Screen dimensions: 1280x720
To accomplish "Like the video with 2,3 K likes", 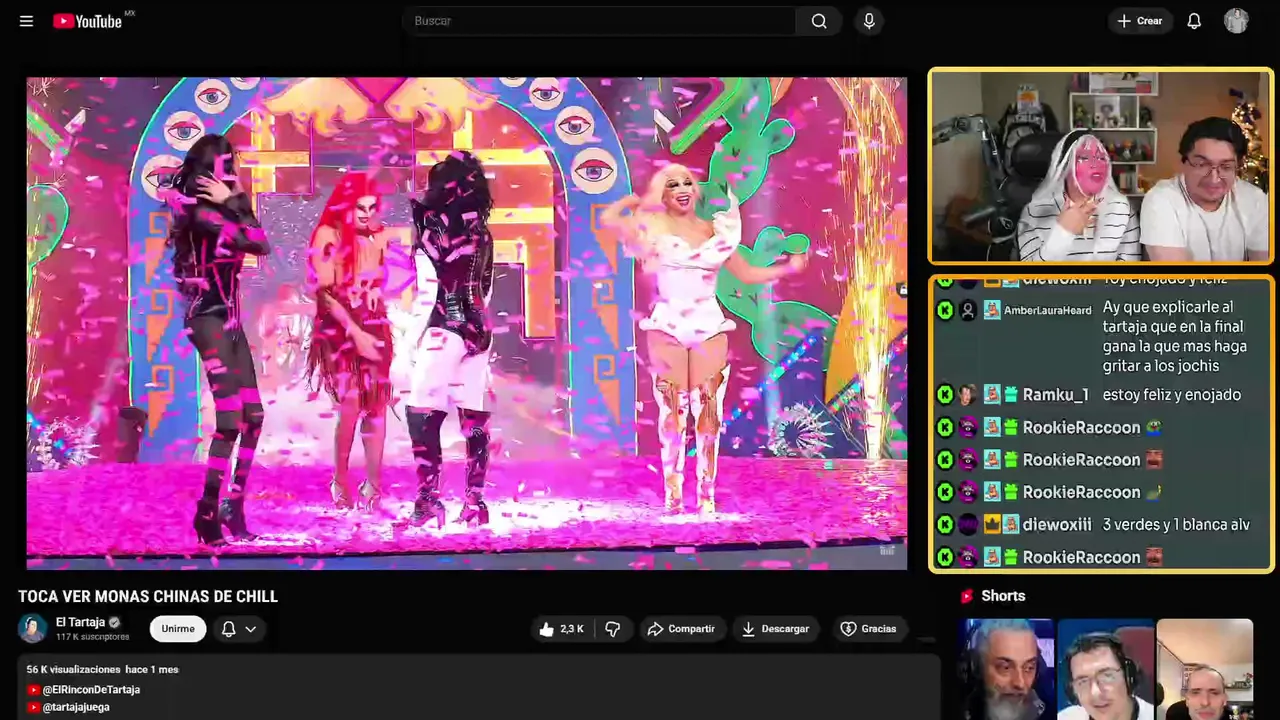I will click(561, 629).
